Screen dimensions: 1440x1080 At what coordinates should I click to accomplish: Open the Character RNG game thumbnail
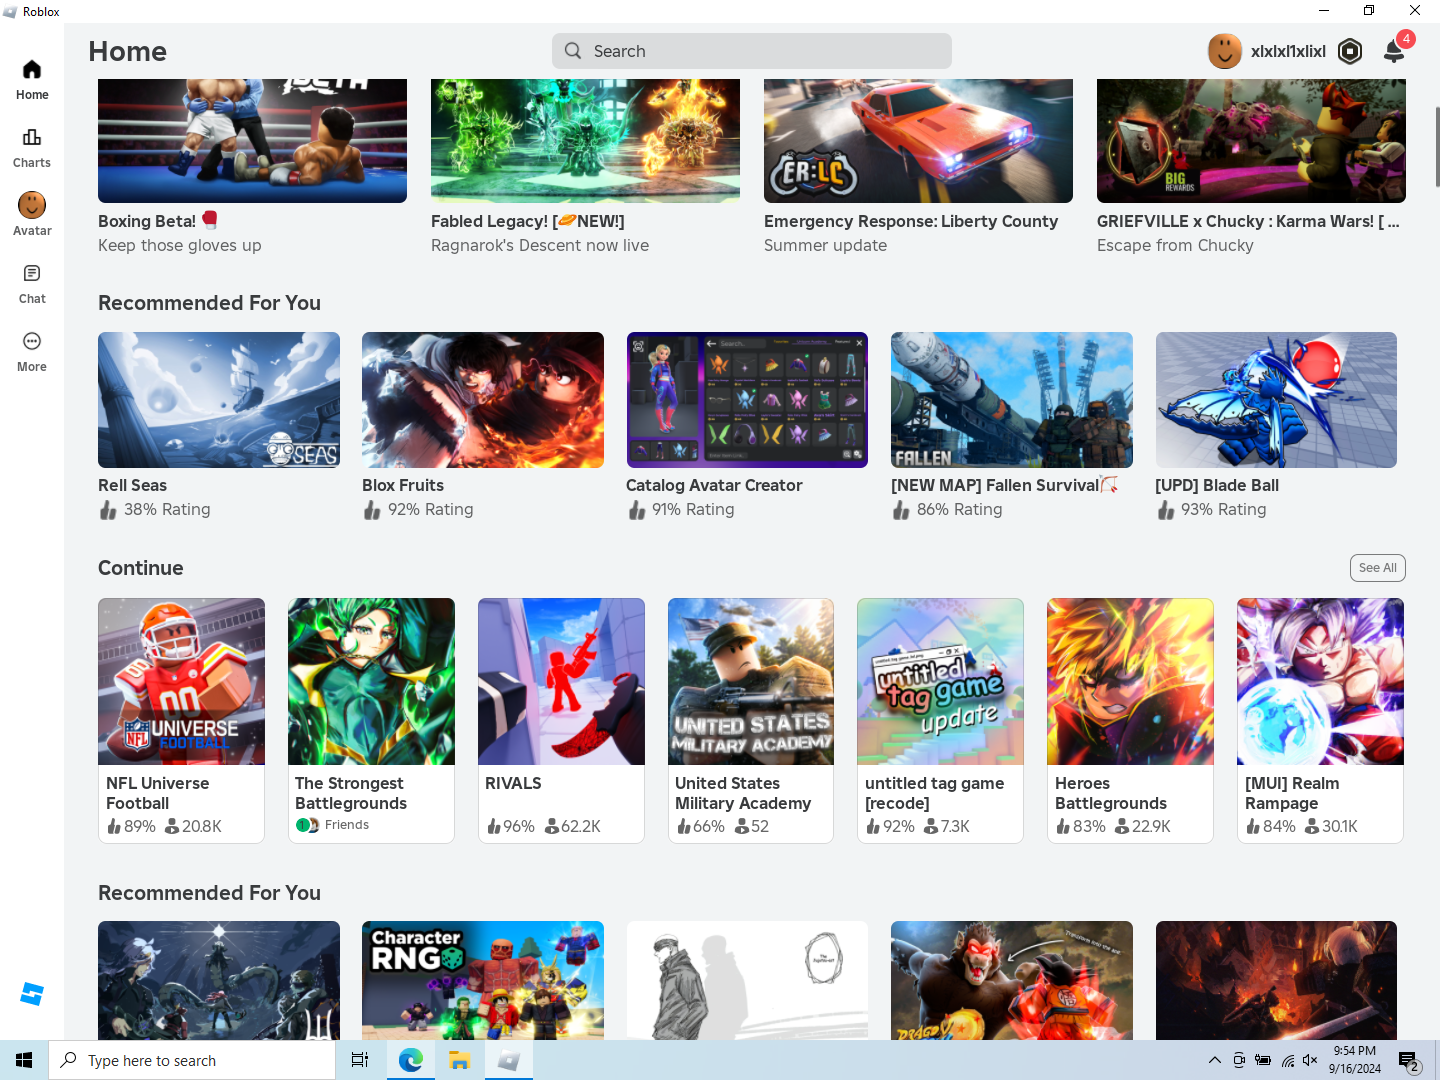coord(483,980)
